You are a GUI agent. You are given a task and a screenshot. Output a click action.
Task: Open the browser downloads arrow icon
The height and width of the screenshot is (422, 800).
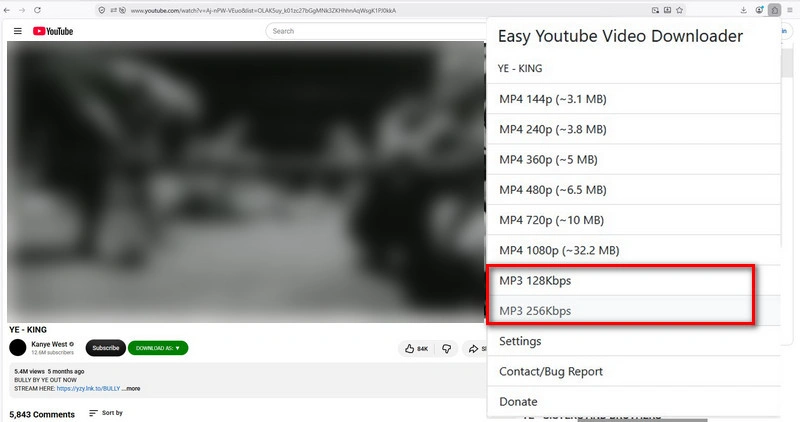pyautogui.click(x=744, y=10)
